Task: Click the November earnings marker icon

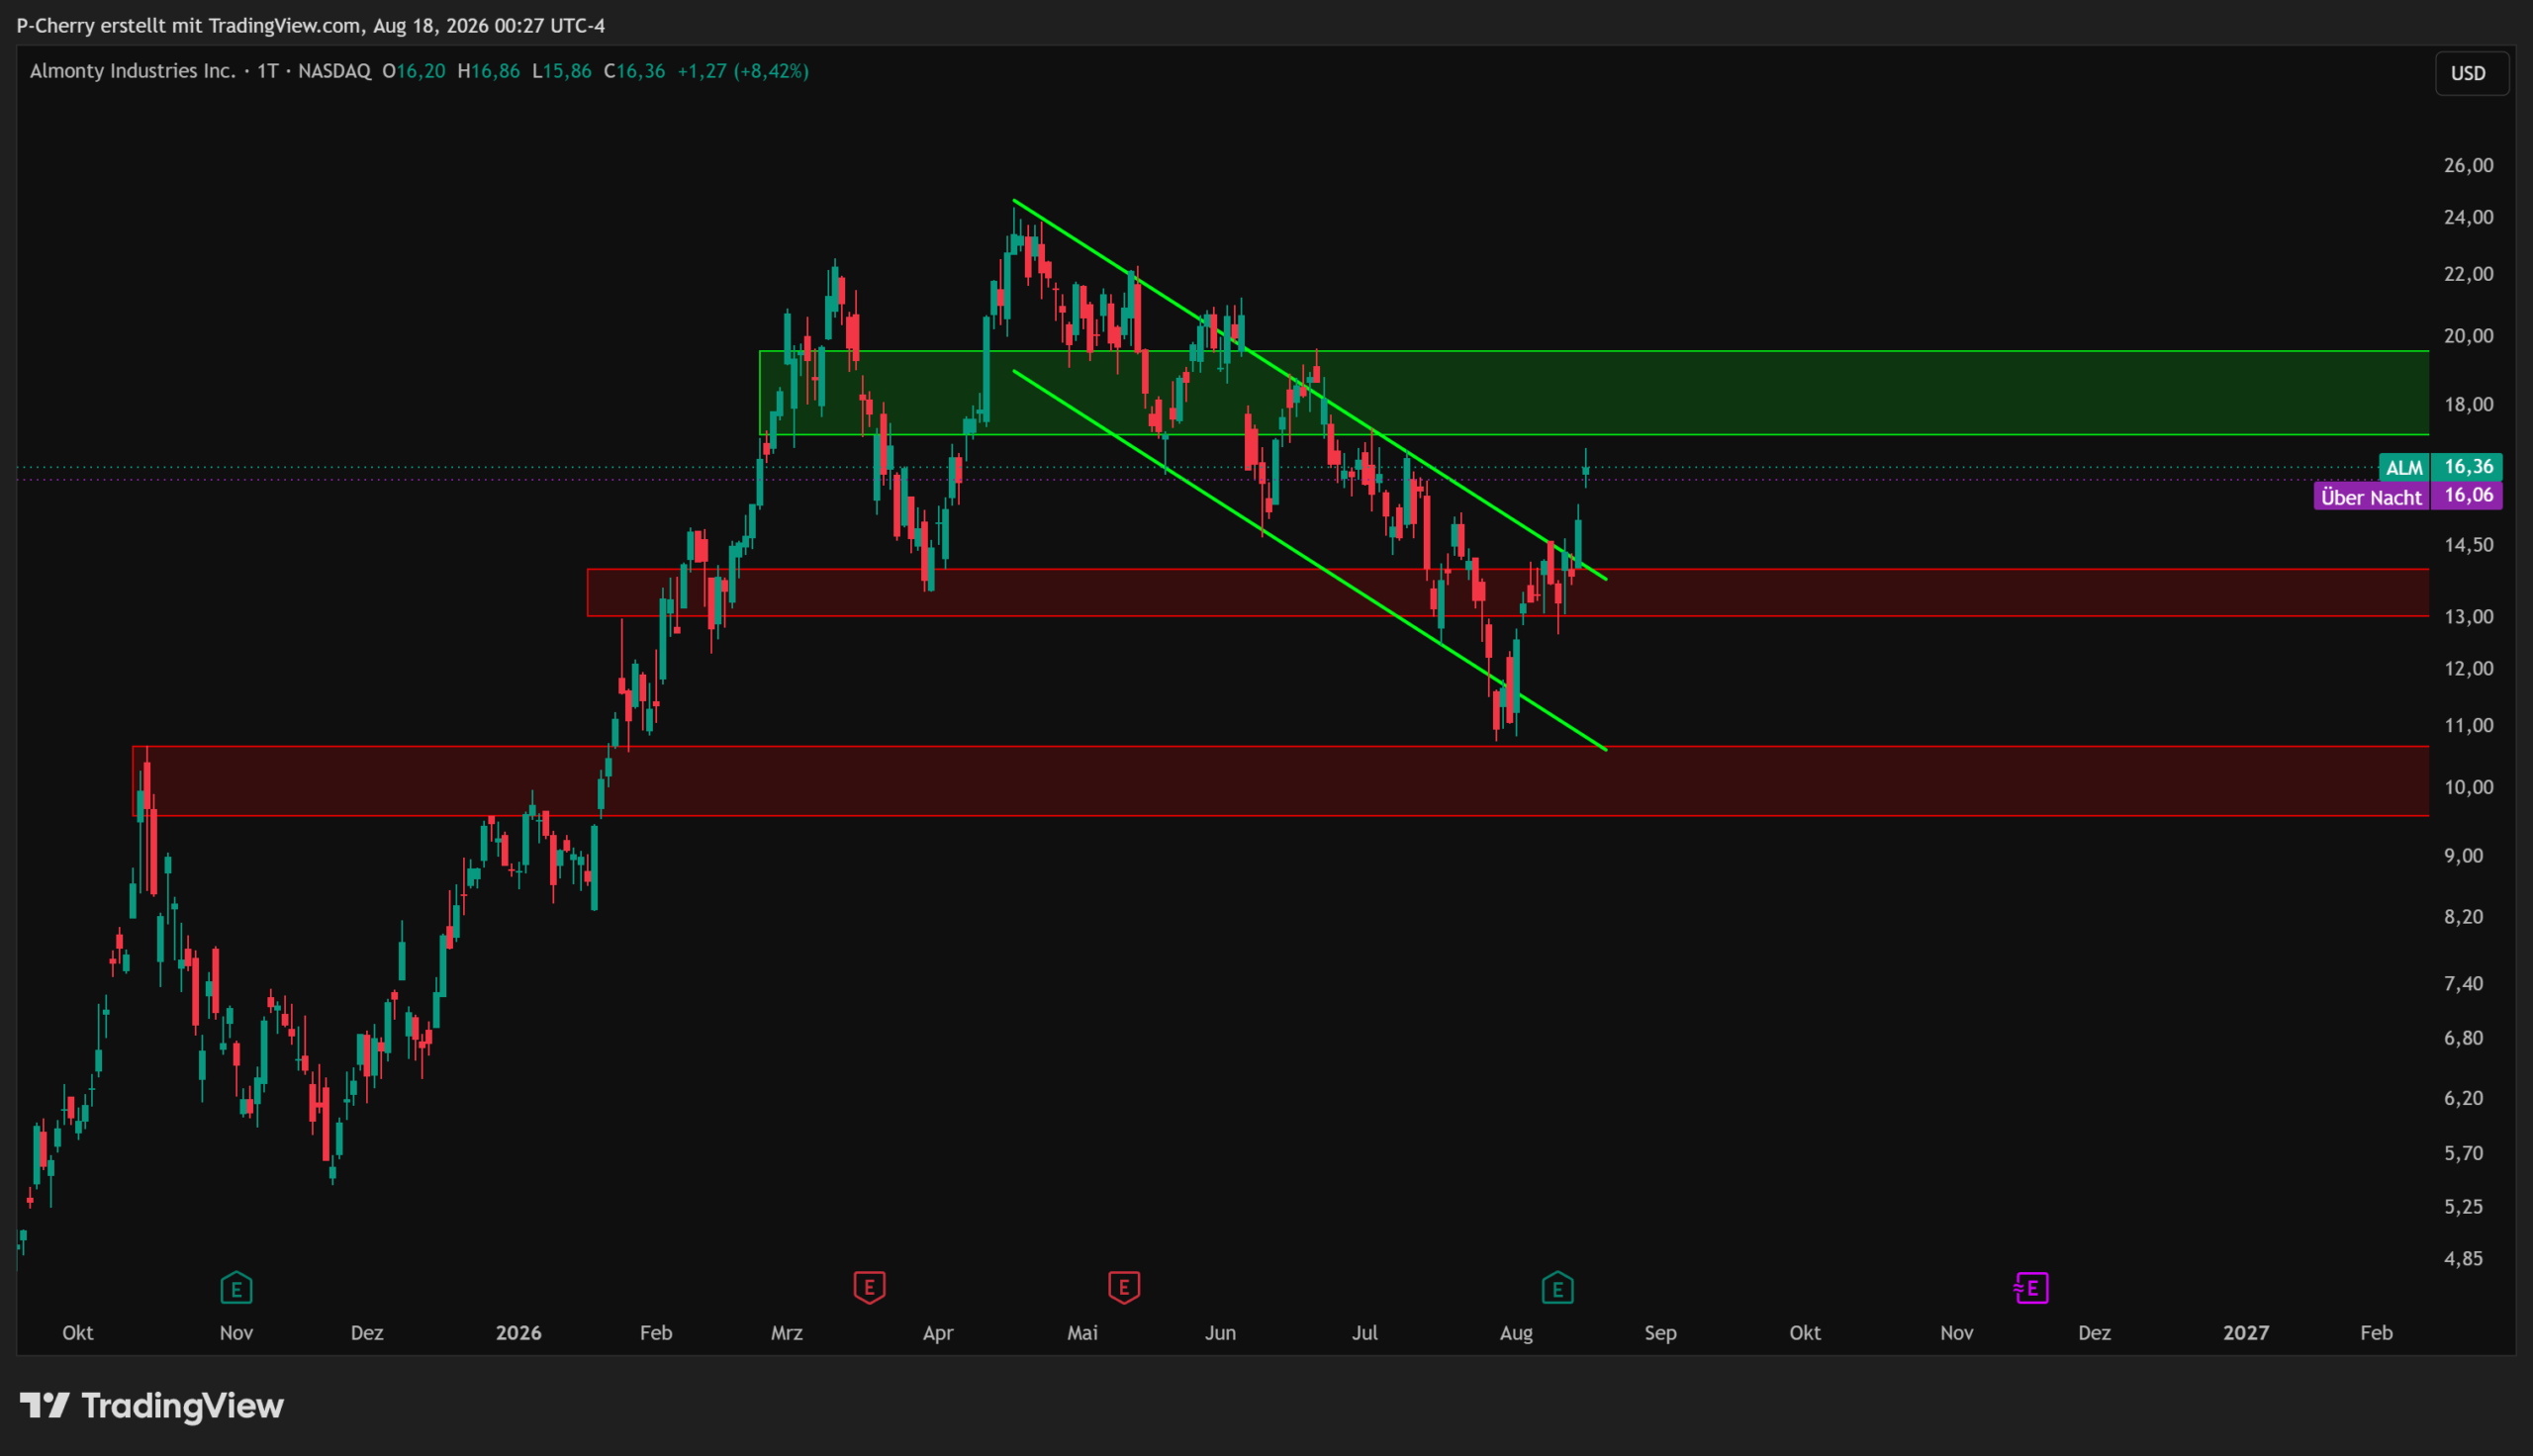Action: [x=236, y=1288]
